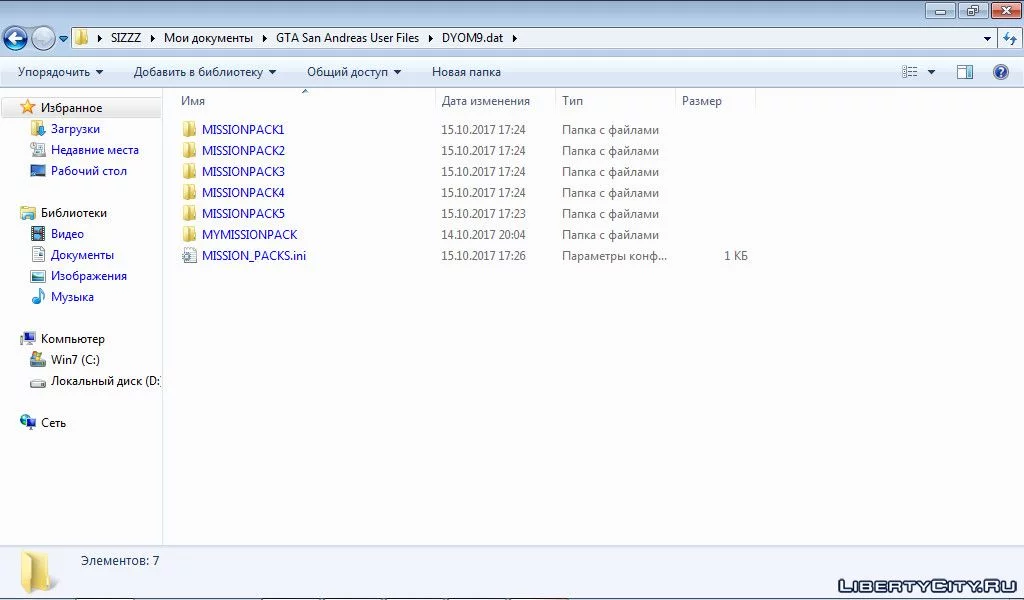Viewport: 1024px width, 600px height.
Task: Select the MISSIONPACK2 folder icon
Action: coord(189,150)
